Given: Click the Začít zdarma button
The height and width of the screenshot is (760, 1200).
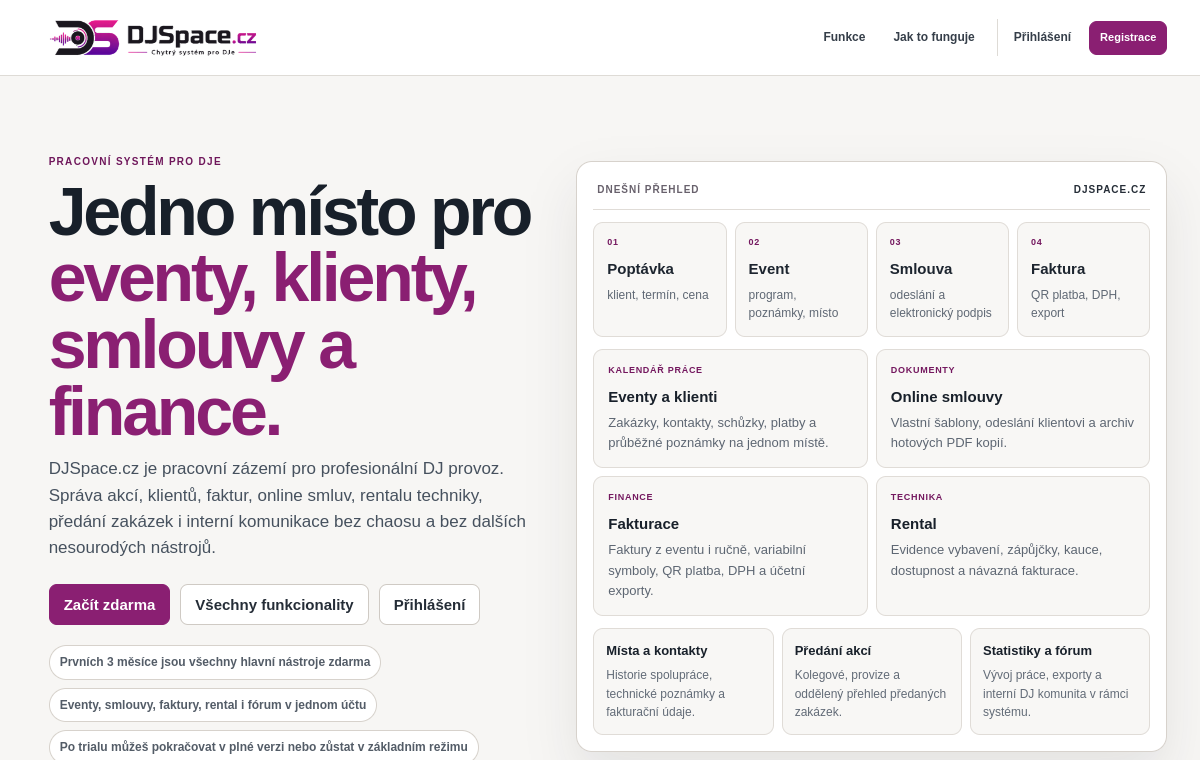Looking at the screenshot, I should 109,605.
